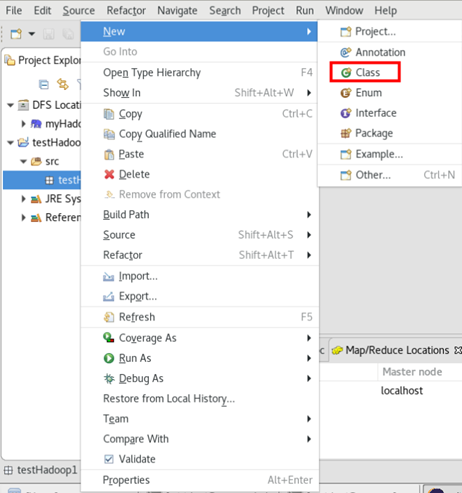
Task: Click the Package gift-box icon
Action: pos(346,133)
